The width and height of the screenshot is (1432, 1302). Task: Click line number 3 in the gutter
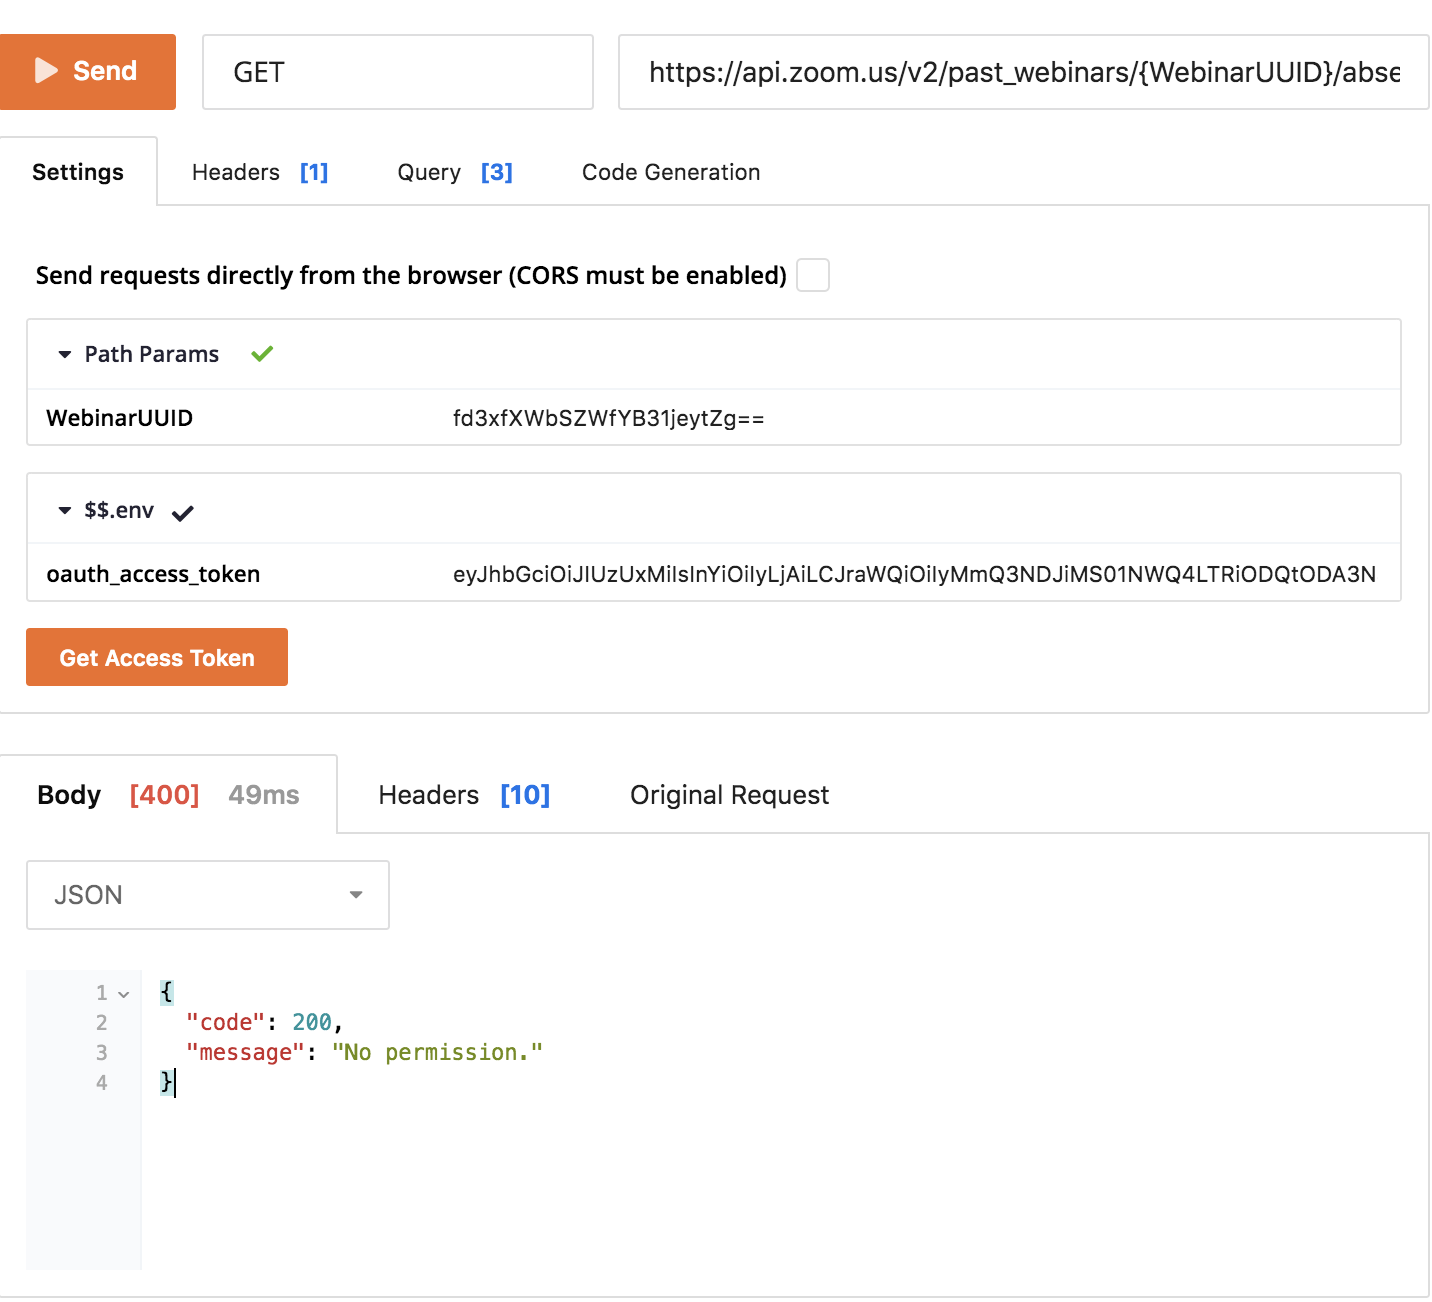(x=102, y=1052)
